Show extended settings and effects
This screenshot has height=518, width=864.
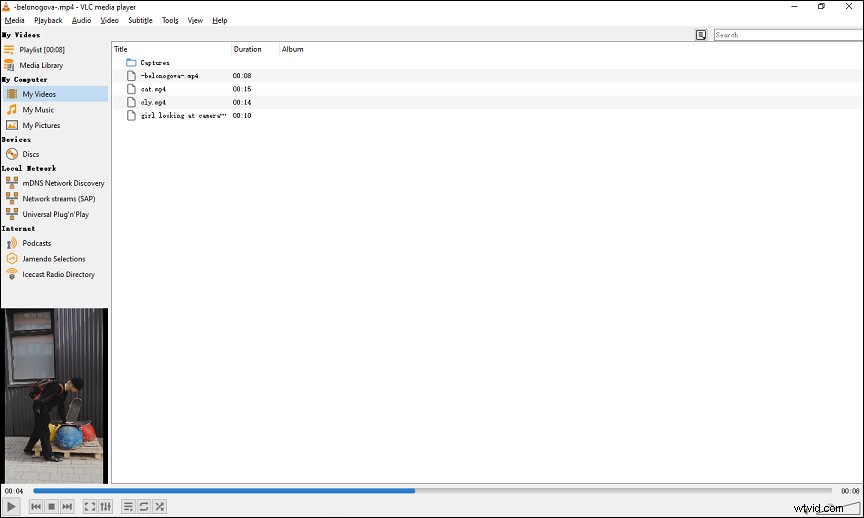105,506
